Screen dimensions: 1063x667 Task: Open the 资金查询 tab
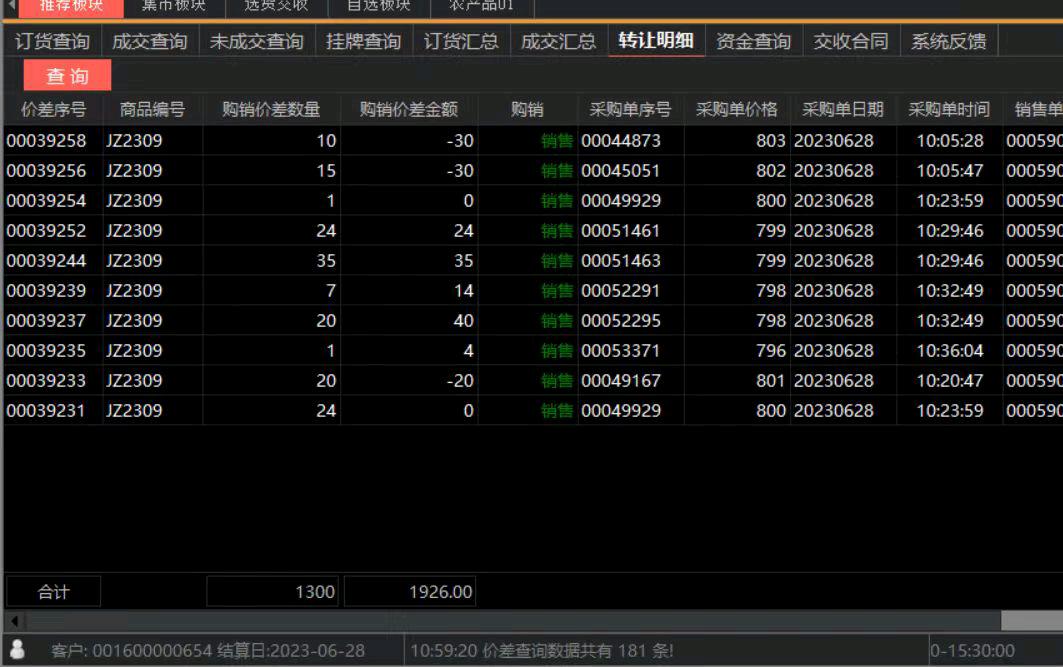click(x=753, y=41)
